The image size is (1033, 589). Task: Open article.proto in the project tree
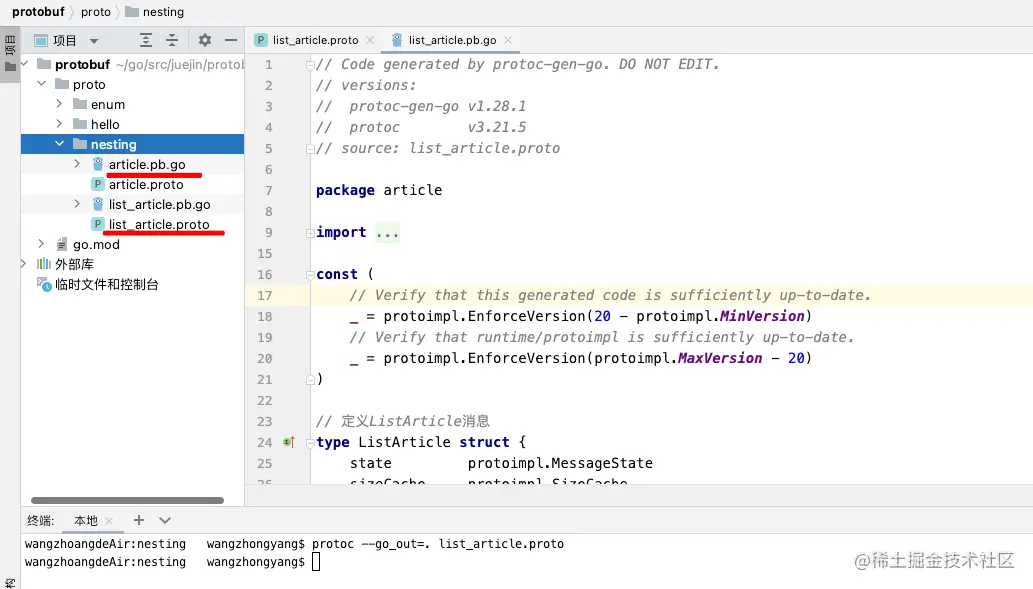pos(146,184)
